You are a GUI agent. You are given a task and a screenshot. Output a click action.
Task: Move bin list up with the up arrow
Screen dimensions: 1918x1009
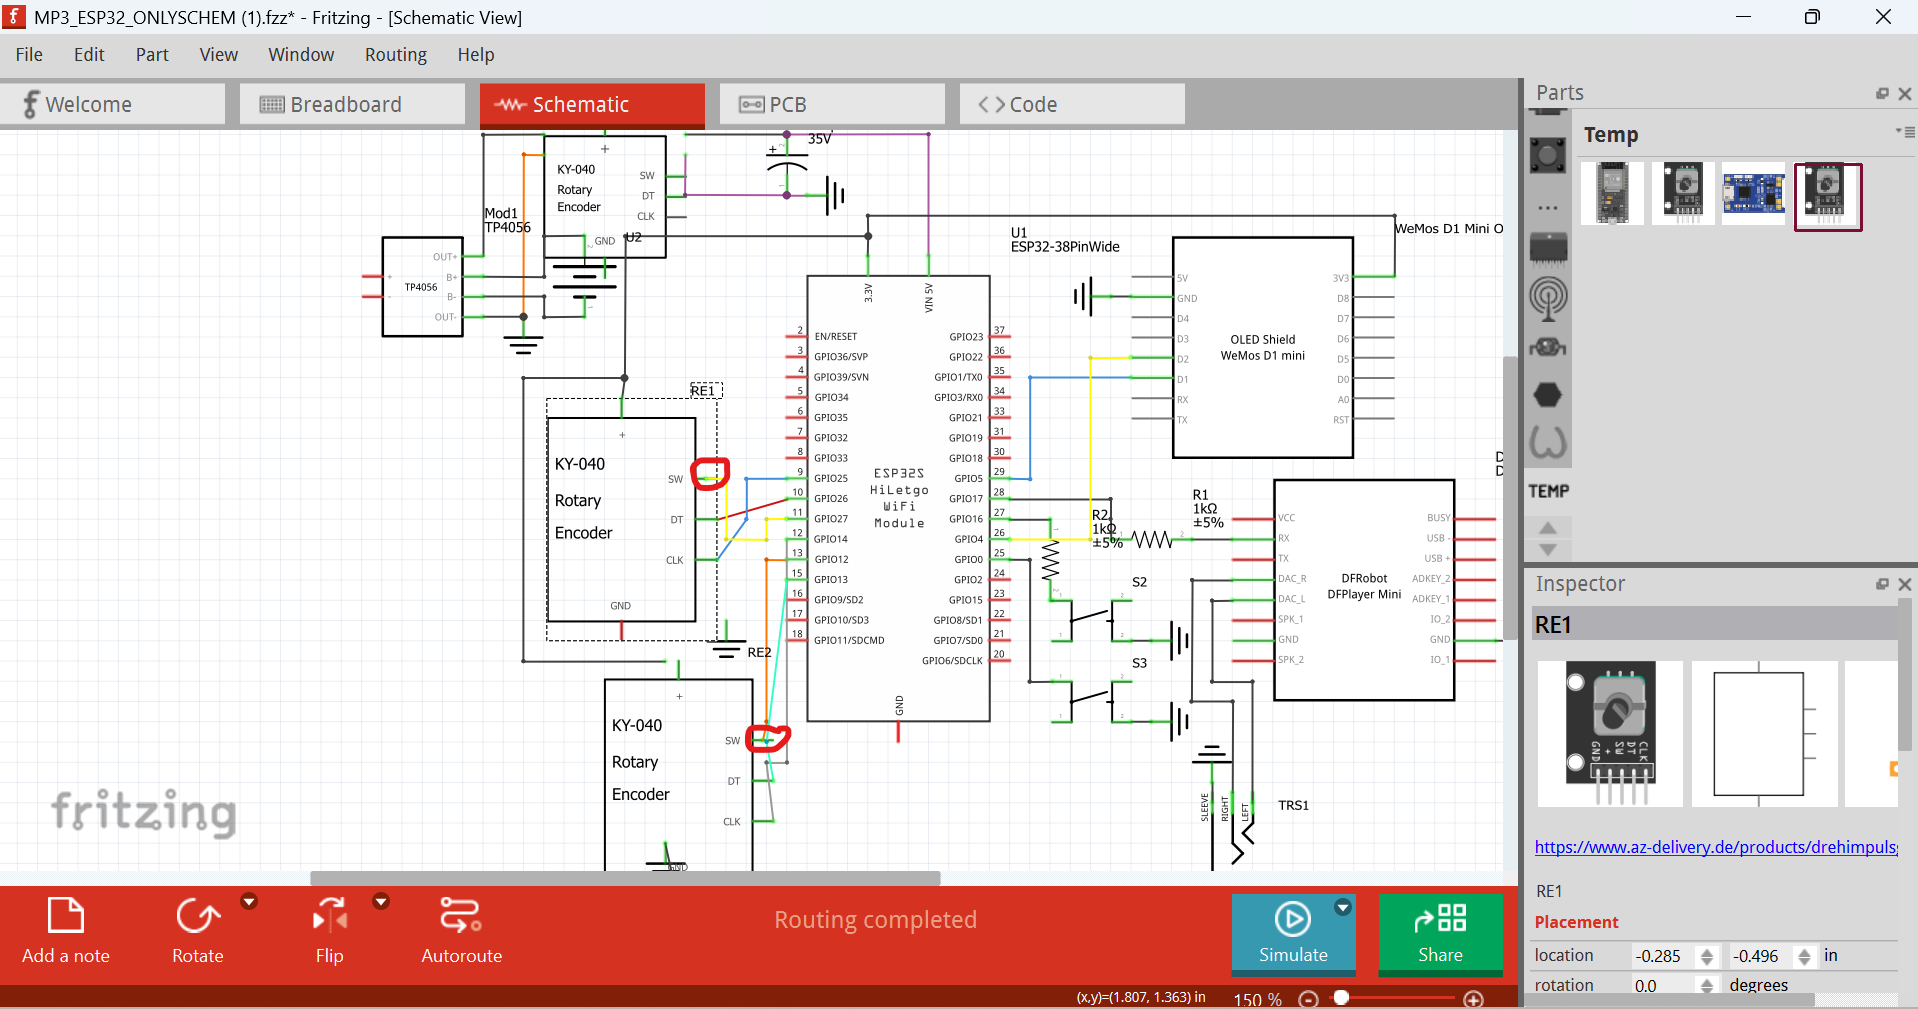point(1548,527)
